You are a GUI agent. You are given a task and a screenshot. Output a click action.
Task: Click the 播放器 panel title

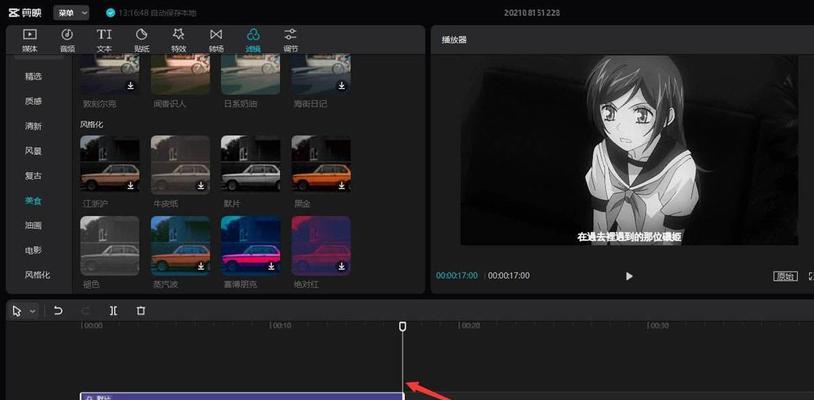click(x=454, y=39)
